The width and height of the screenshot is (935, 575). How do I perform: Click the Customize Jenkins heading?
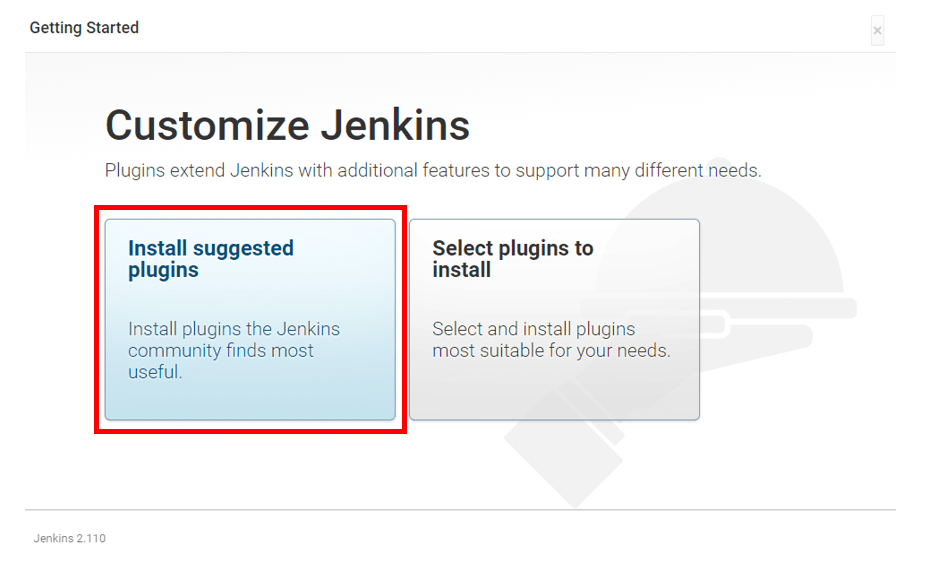[x=287, y=126]
